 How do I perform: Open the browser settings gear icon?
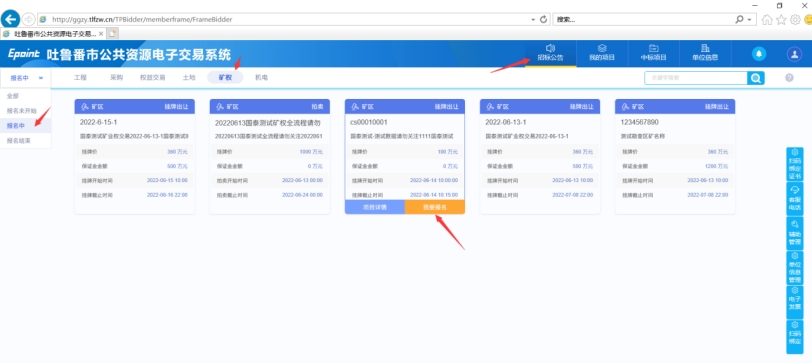pos(795,20)
